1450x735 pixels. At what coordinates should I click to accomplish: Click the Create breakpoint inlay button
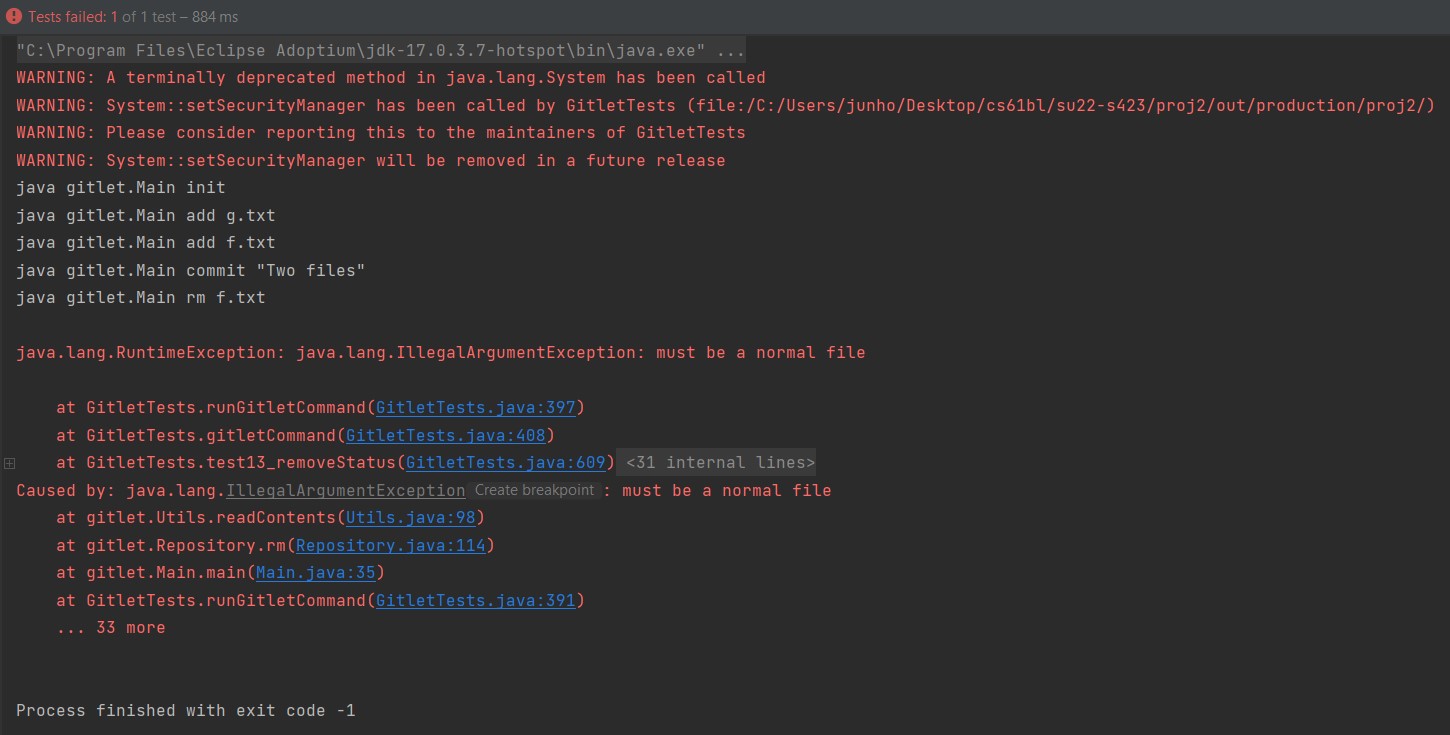pyautogui.click(x=534, y=491)
